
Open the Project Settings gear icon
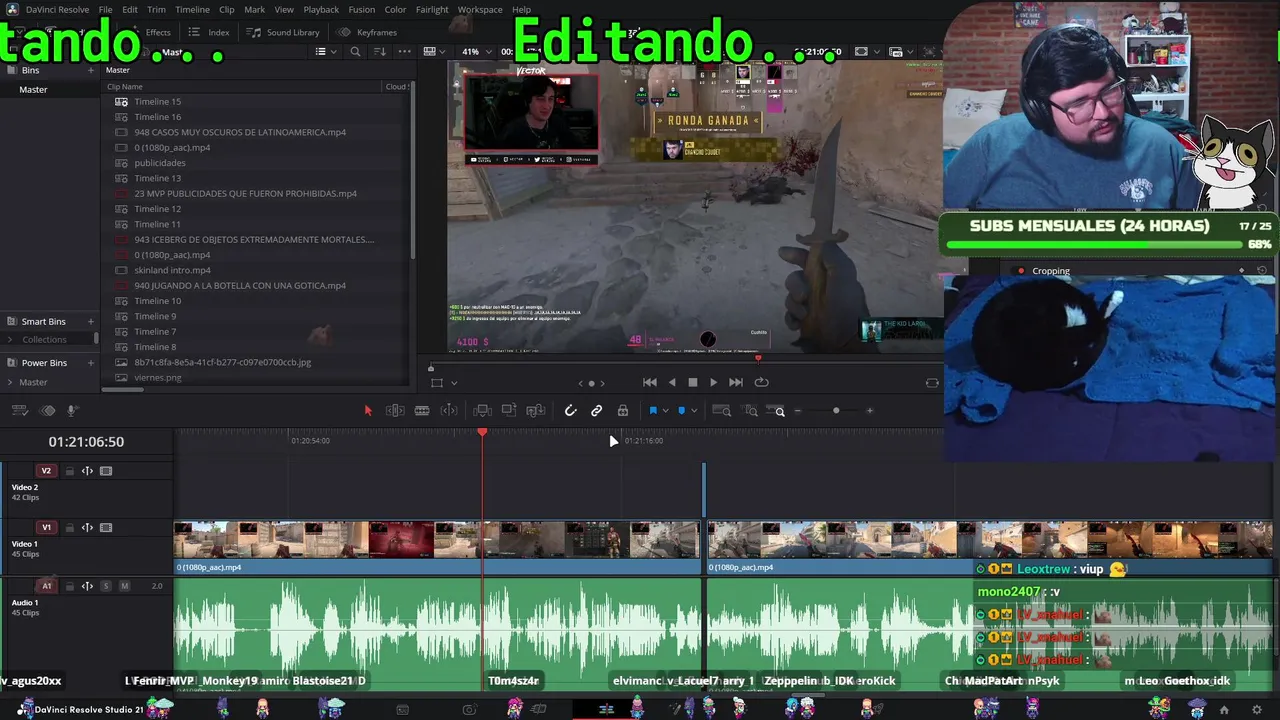tap(1257, 710)
